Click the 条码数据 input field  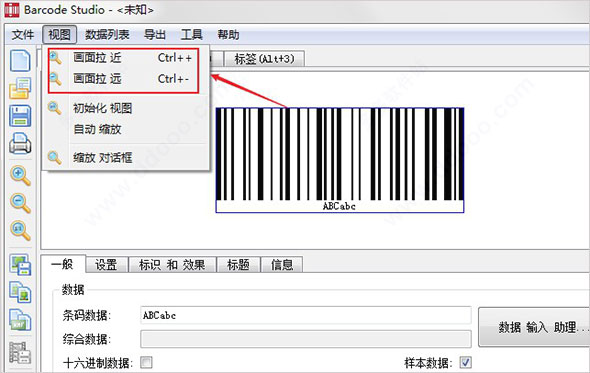click(x=306, y=315)
